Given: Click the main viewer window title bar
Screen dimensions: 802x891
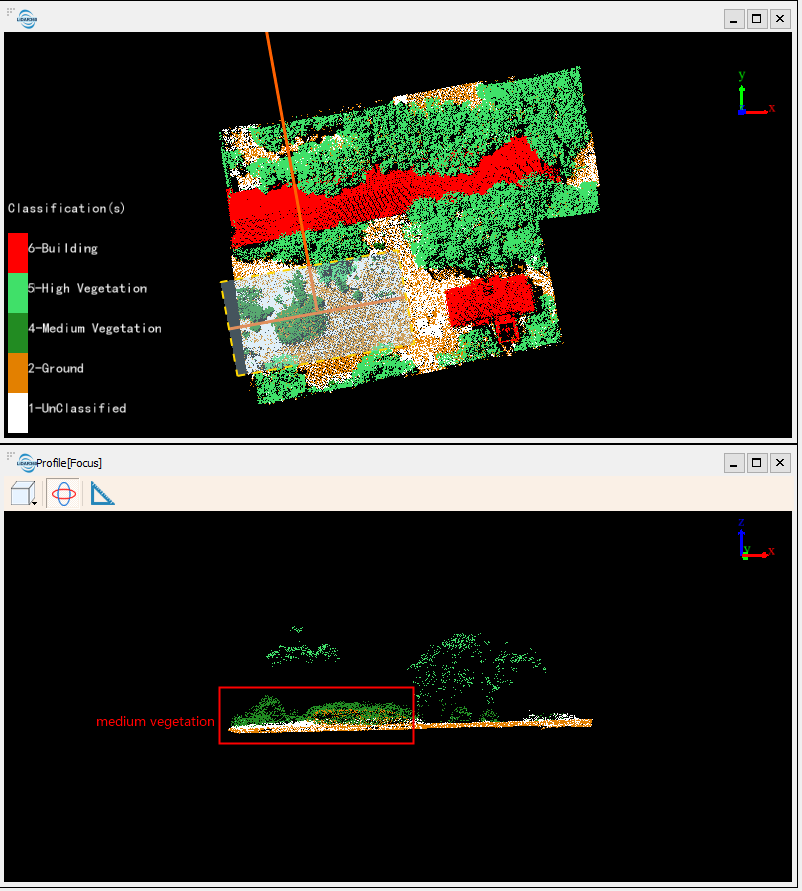Looking at the screenshot, I should [400, 17].
